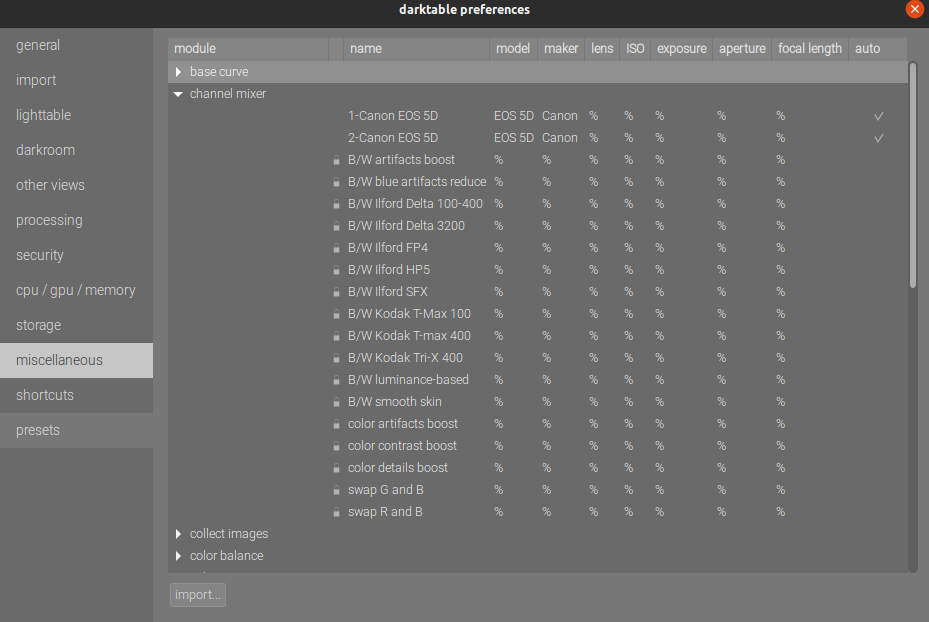This screenshot has height=622, width=929.
Task: Select the 2-Canon EOS 5D preset
Action: 393,138
